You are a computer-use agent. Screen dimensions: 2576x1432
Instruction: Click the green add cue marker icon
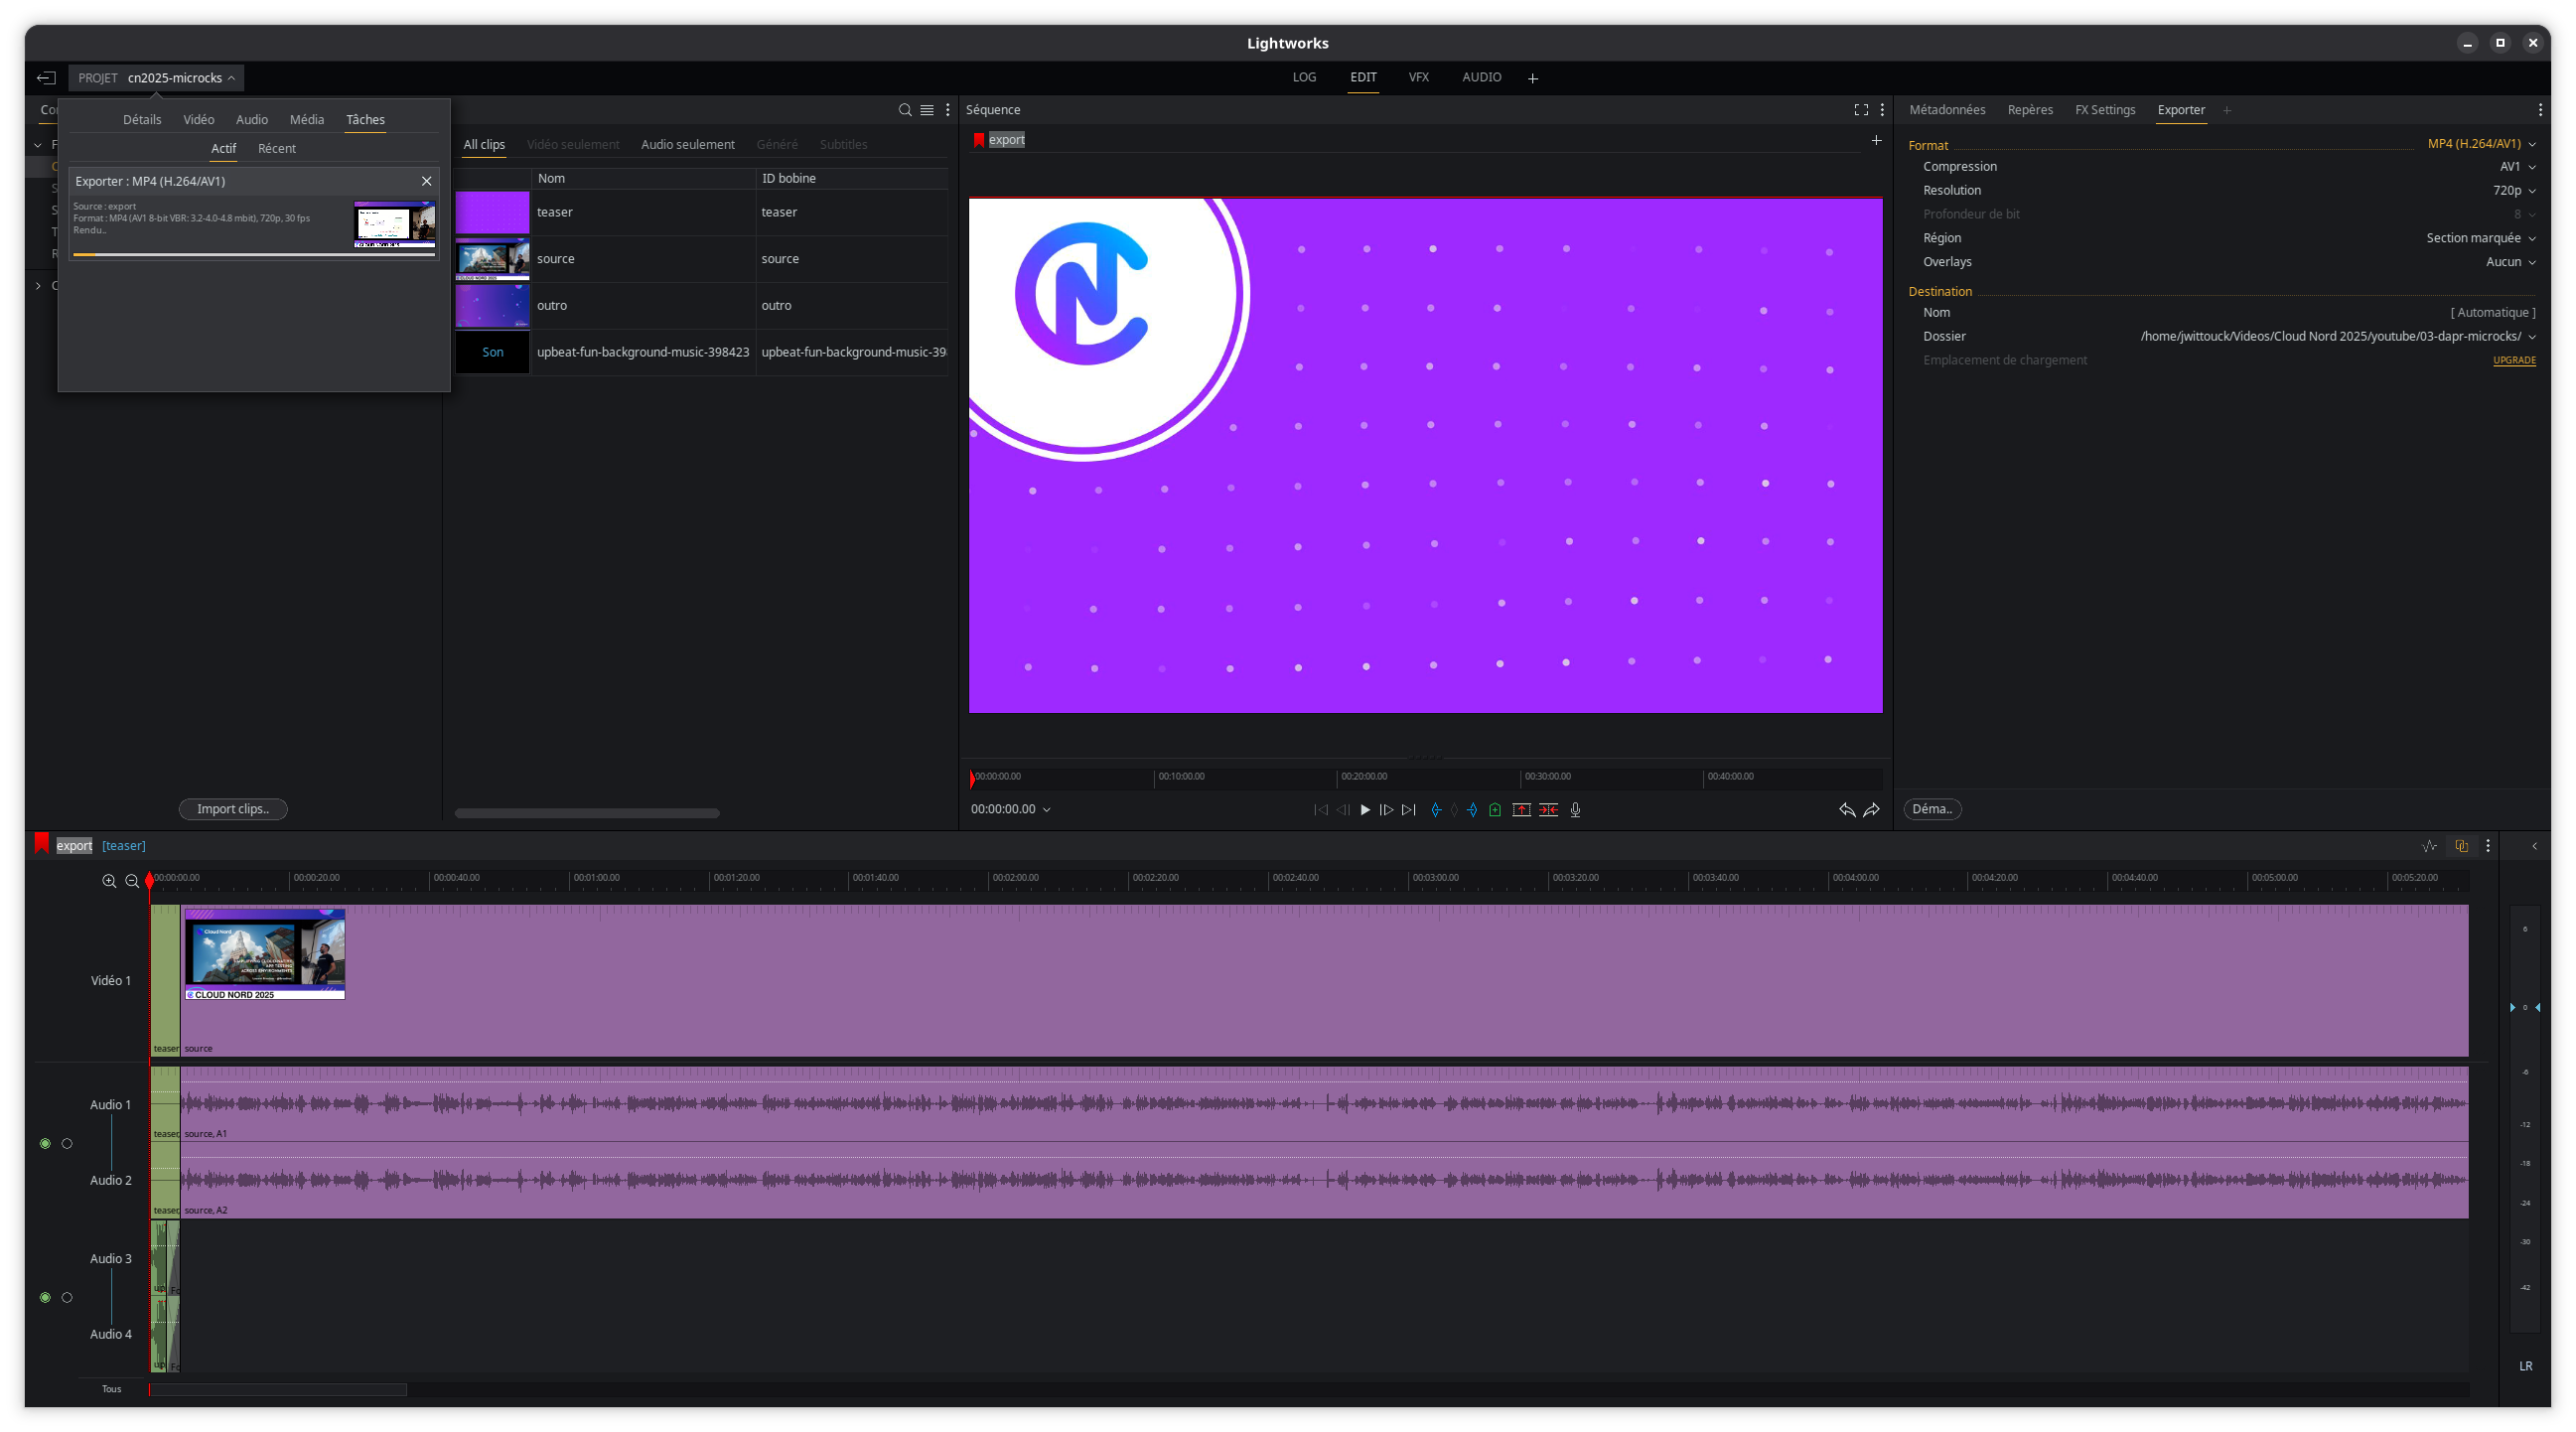click(1495, 810)
